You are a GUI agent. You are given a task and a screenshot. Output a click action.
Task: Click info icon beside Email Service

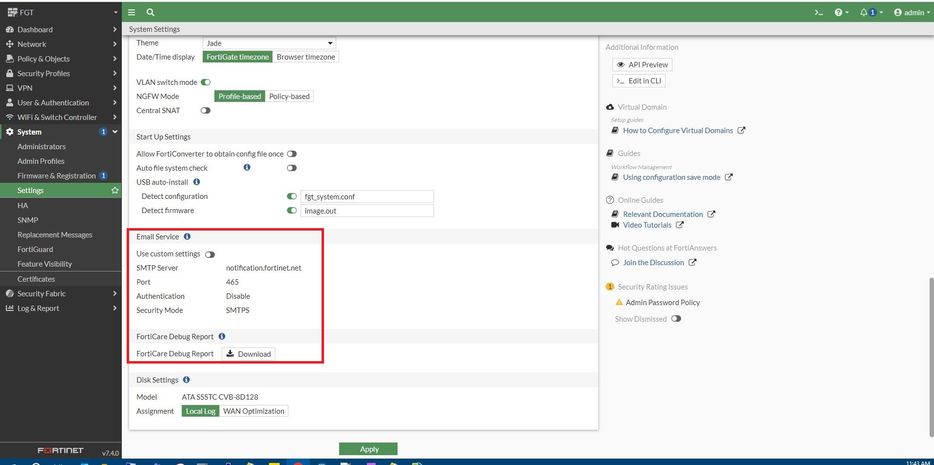pos(187,236)
